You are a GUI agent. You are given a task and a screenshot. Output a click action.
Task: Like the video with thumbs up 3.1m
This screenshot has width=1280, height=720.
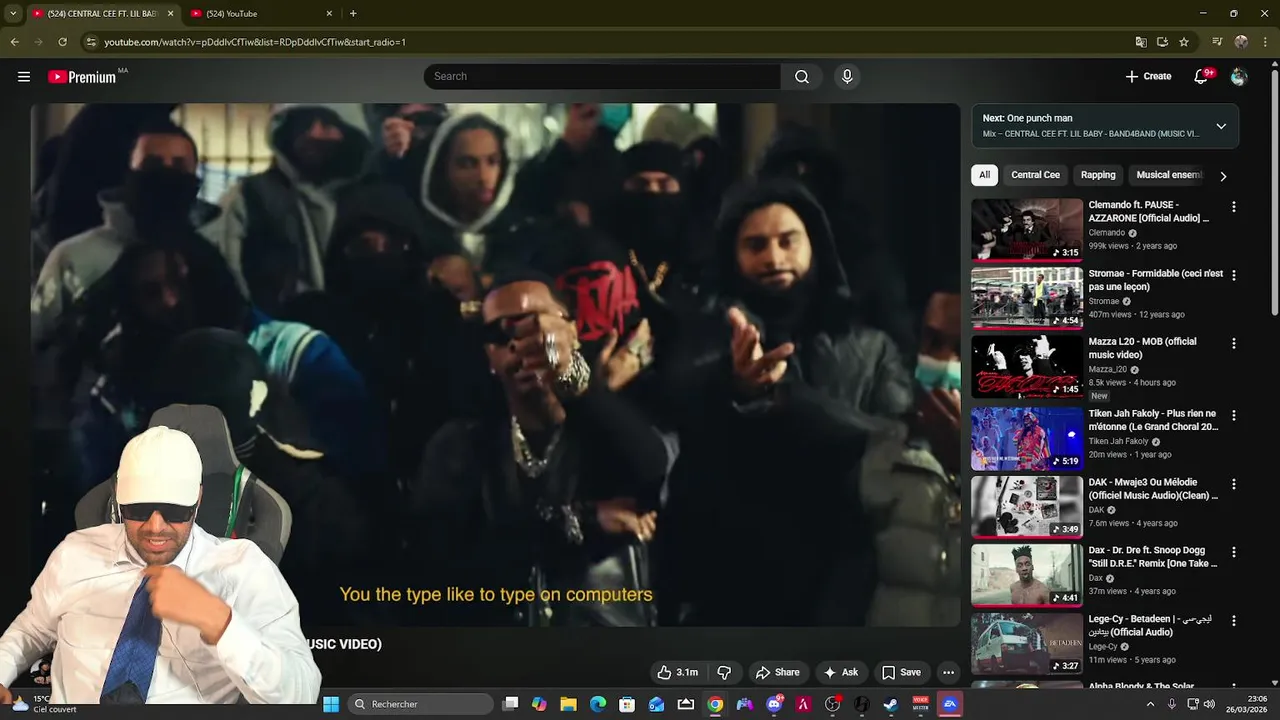pos(677,672)
